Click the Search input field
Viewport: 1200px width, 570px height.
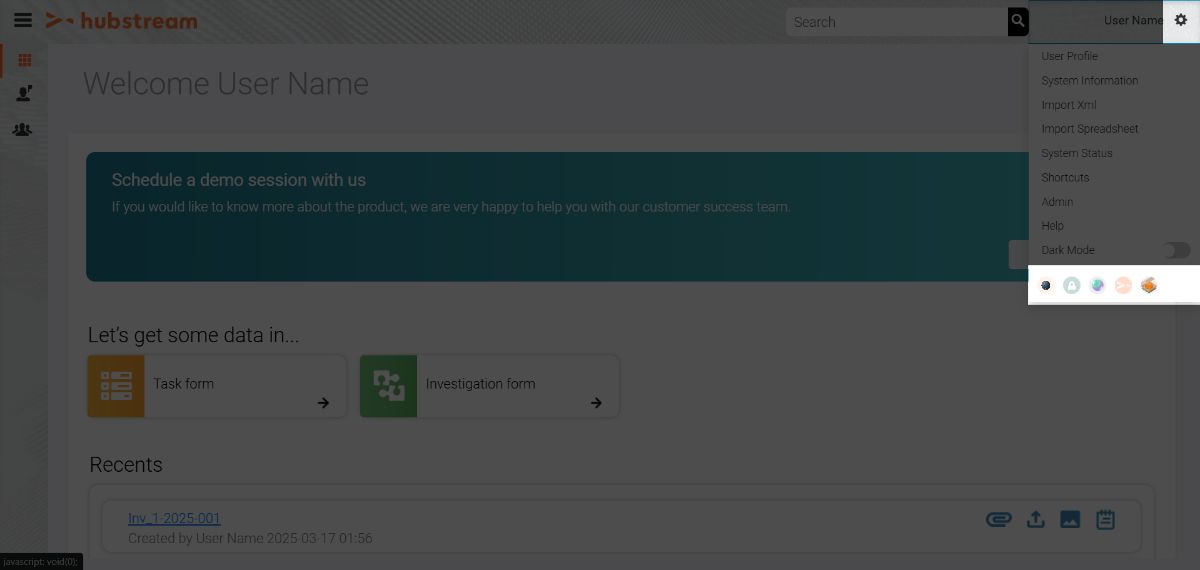(895, 22)
